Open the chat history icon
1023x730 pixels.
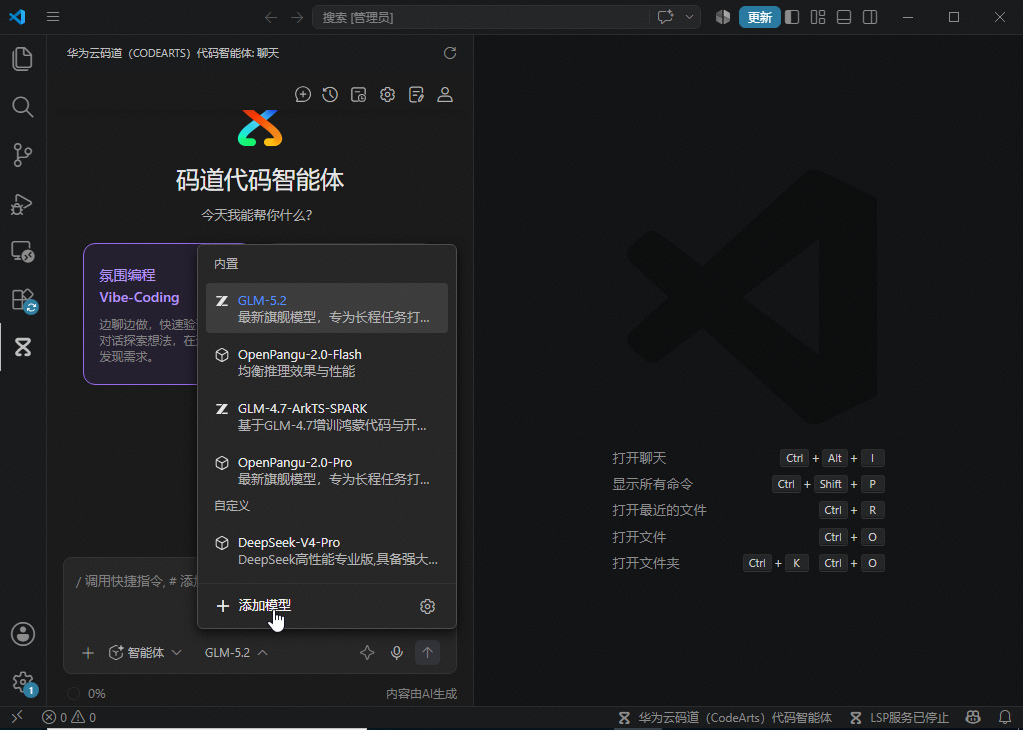330,95
